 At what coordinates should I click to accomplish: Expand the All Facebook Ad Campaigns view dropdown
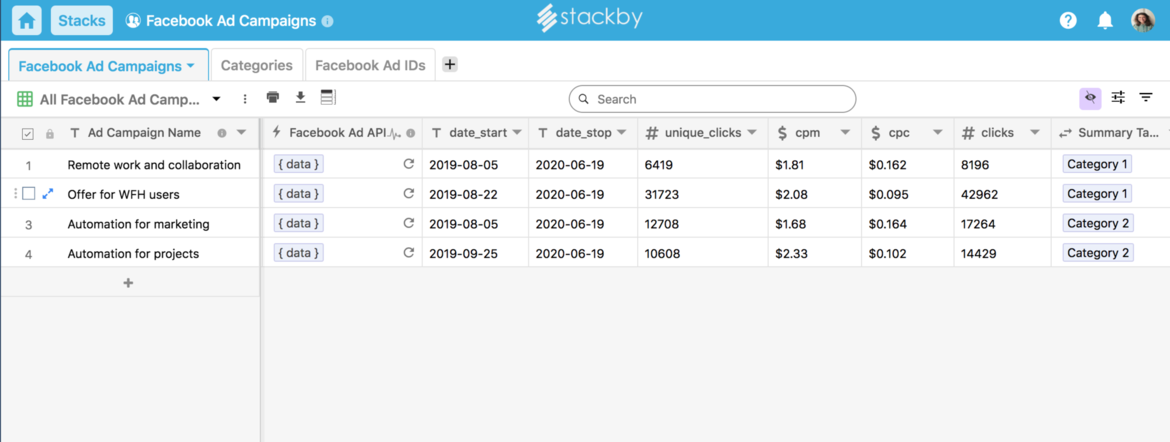click(216, 99)
